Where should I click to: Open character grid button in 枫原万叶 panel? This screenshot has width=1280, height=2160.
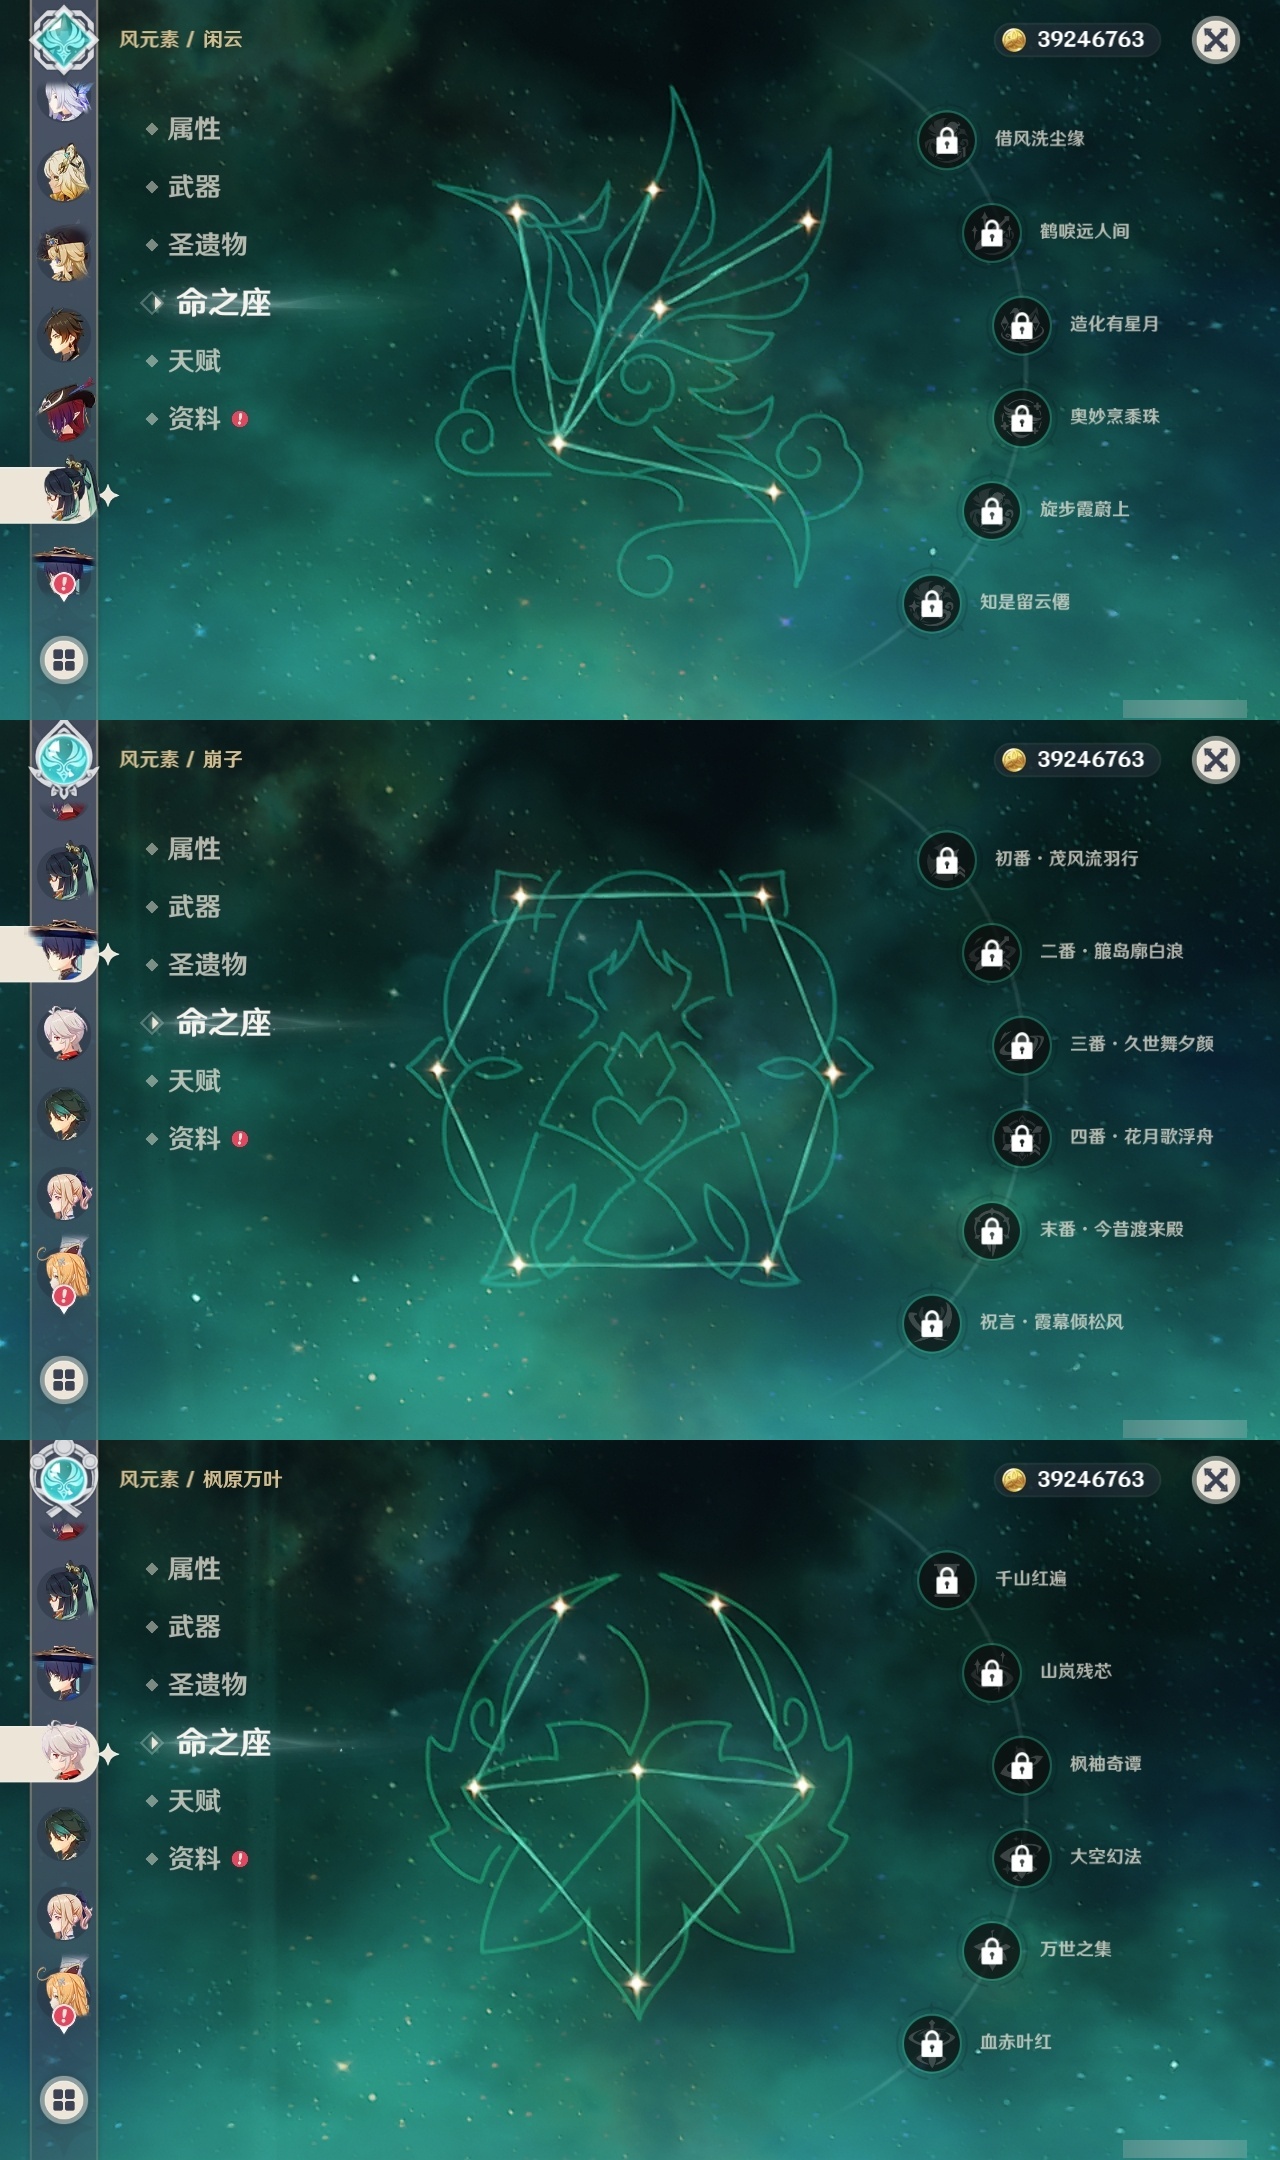pos(64,2100)
